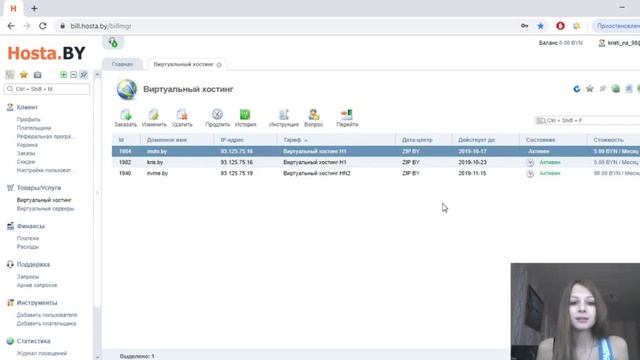Sort table by Действует до column

(485, 140)
